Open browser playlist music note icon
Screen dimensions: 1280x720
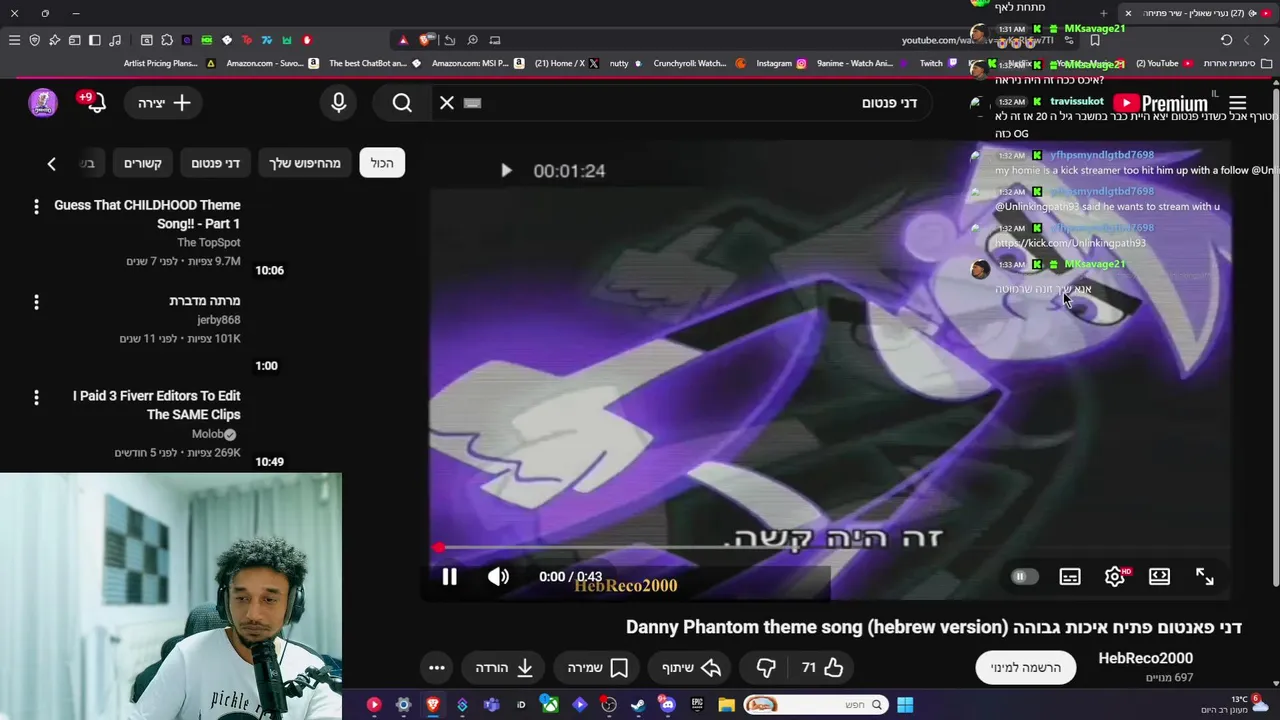tap(115, 40)
